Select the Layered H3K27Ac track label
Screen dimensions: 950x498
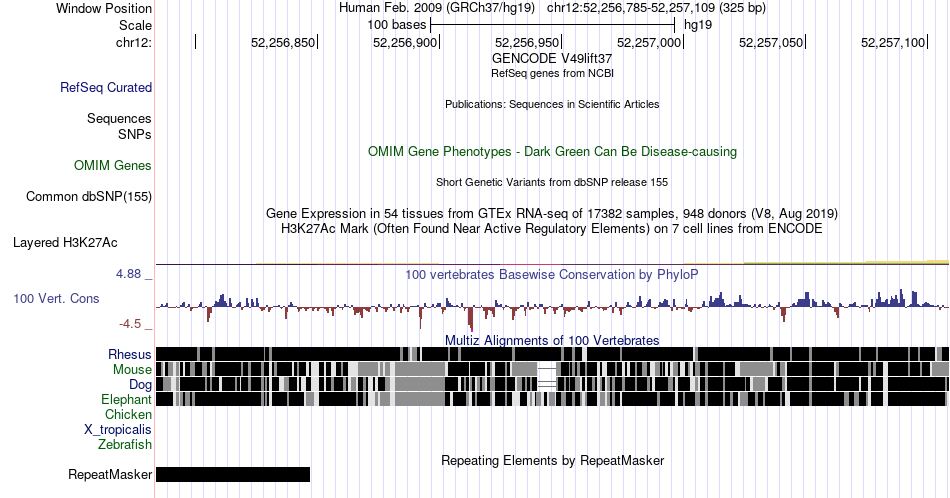(65, 242)
